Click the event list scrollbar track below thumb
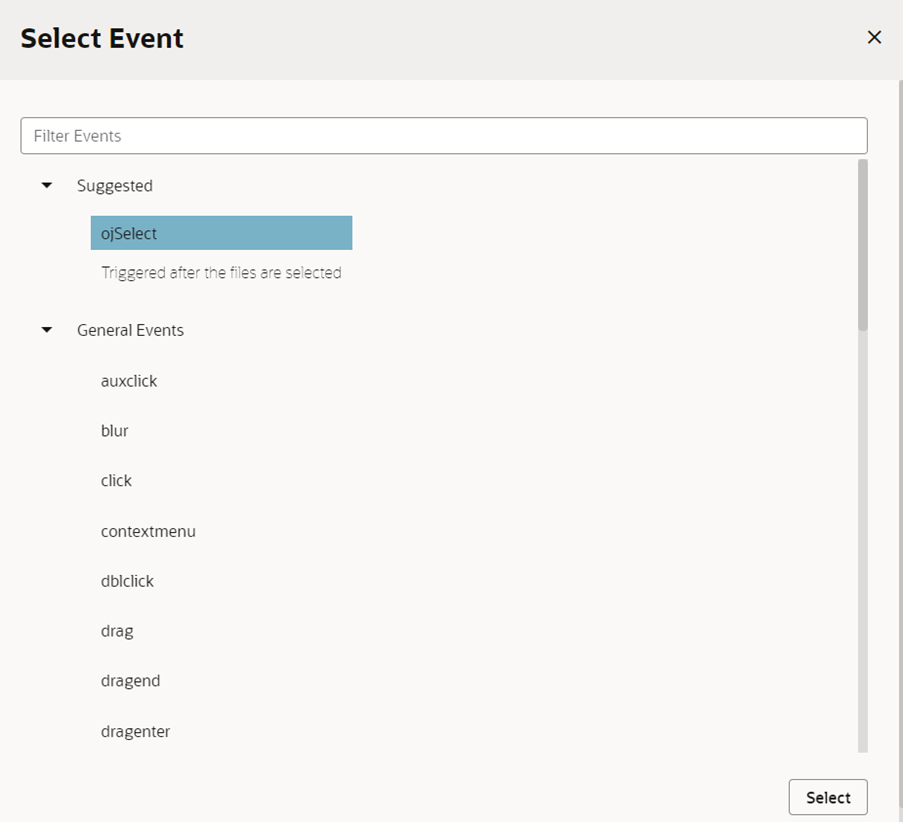The height and width of the screenshot is (822, 903). pyautogui.click(x=862, y=541)
